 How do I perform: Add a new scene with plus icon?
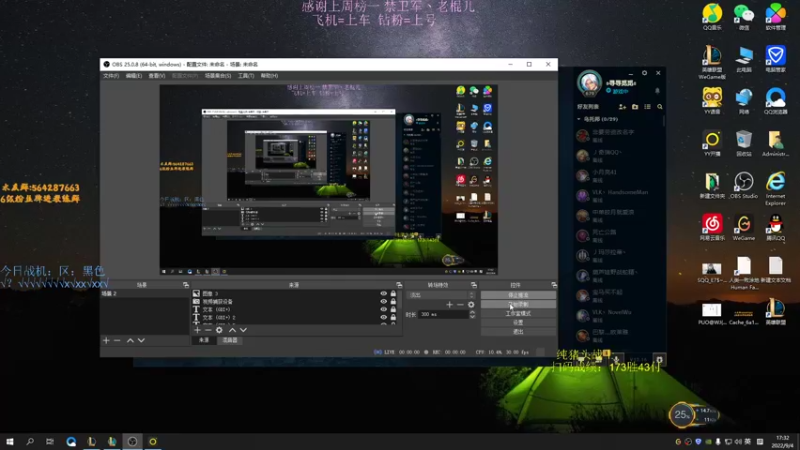click(106, 340)
